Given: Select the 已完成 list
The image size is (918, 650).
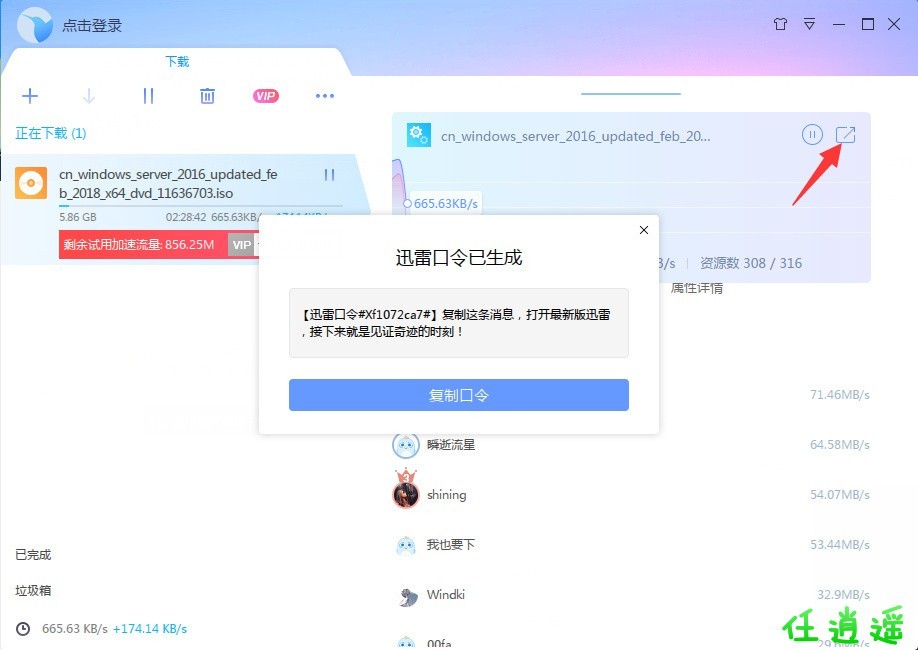Looking at the screenshot, I should click(33, 554).
